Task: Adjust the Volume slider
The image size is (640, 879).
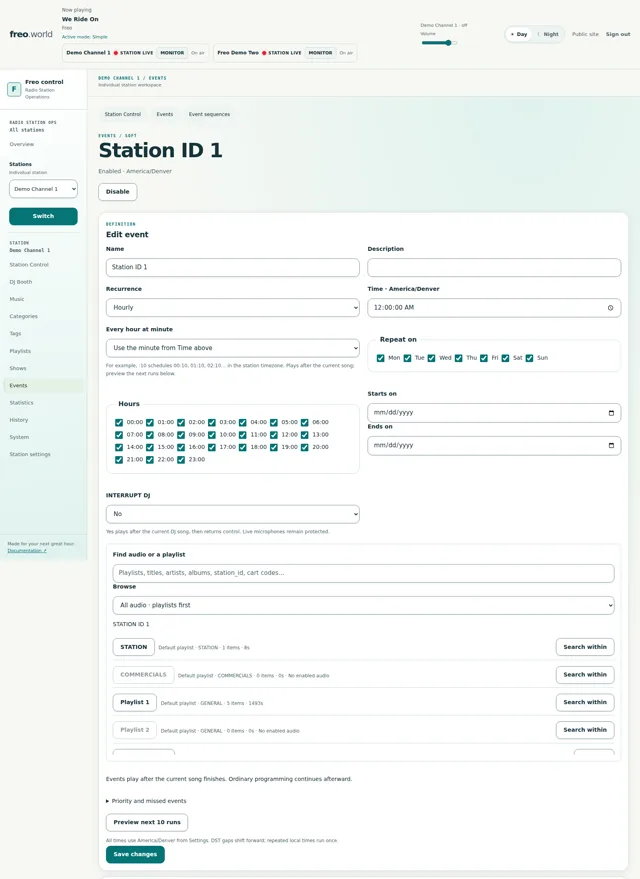Action: coord(439,43)
